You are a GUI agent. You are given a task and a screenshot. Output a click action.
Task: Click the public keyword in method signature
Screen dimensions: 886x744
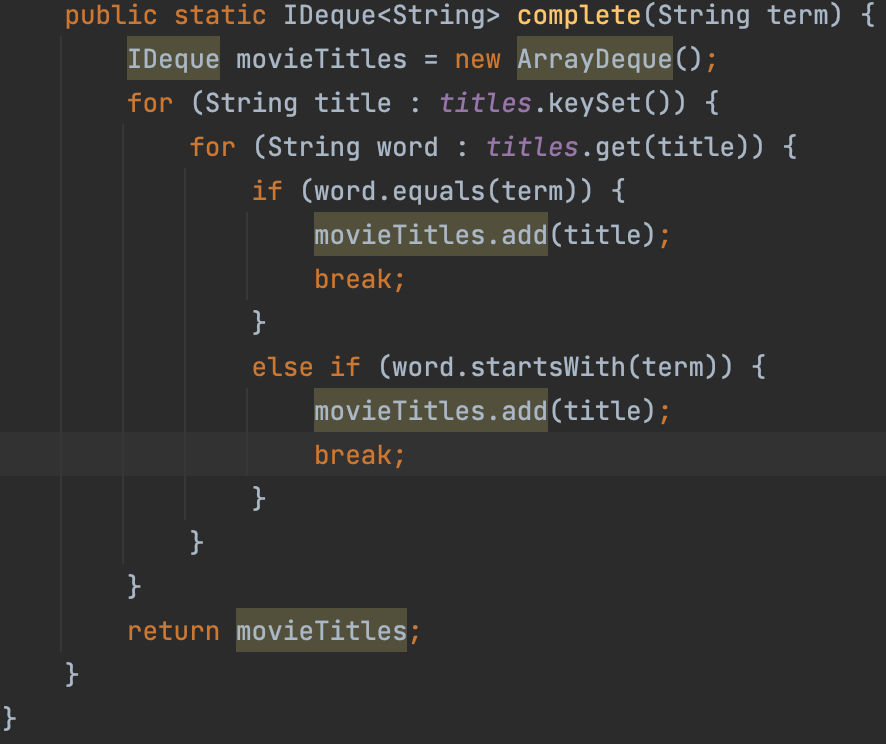coord(112,16)
